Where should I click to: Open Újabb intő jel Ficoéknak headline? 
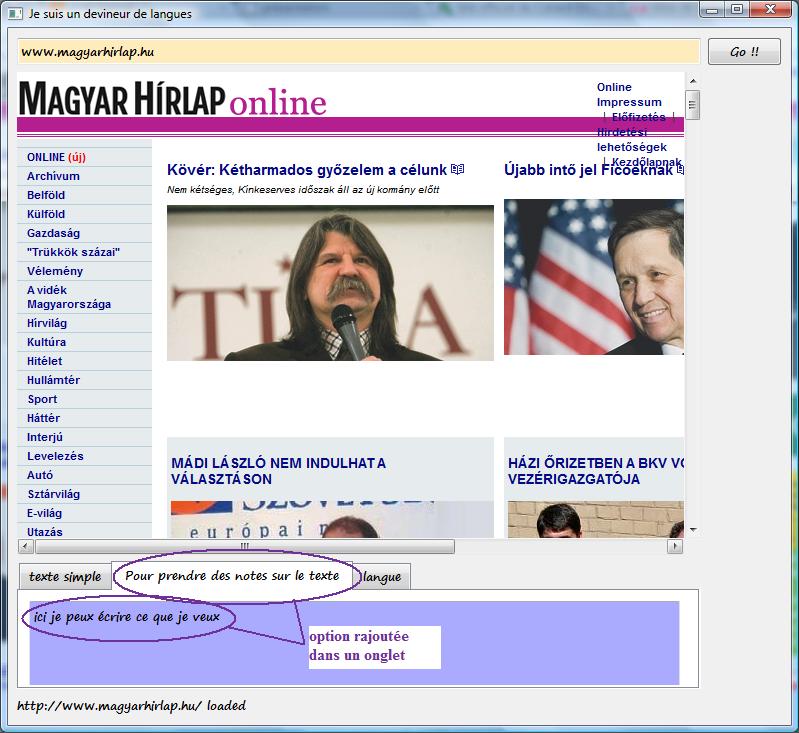click(x=588, y=170)
